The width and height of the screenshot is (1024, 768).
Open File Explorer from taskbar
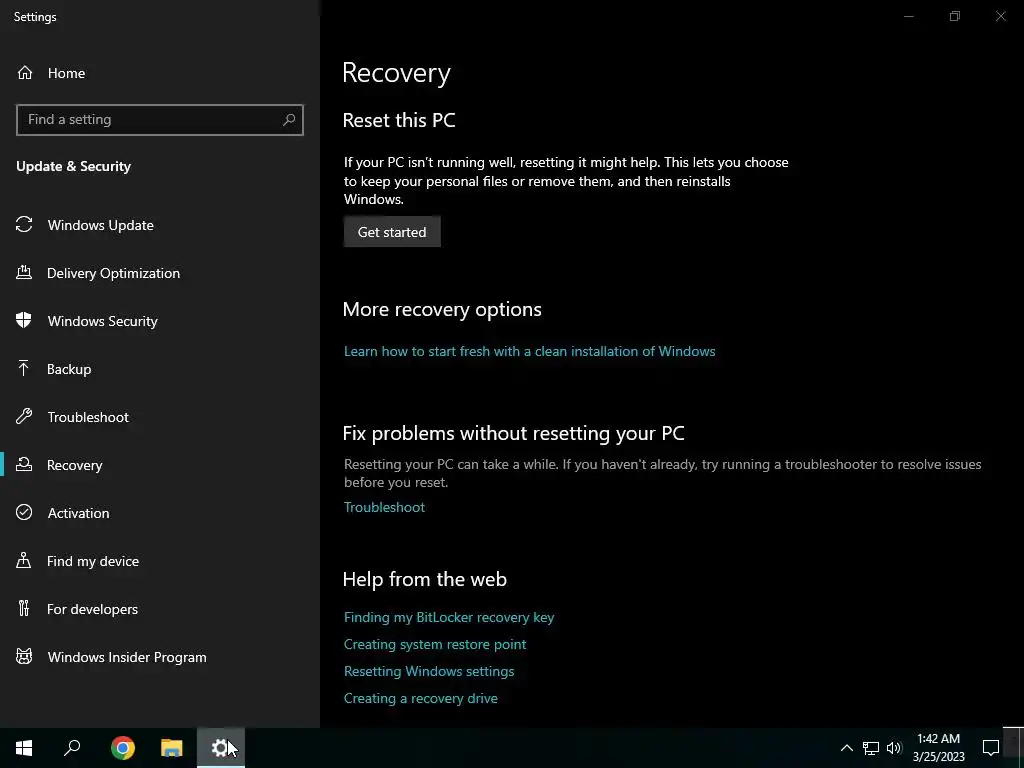(172, 748)
